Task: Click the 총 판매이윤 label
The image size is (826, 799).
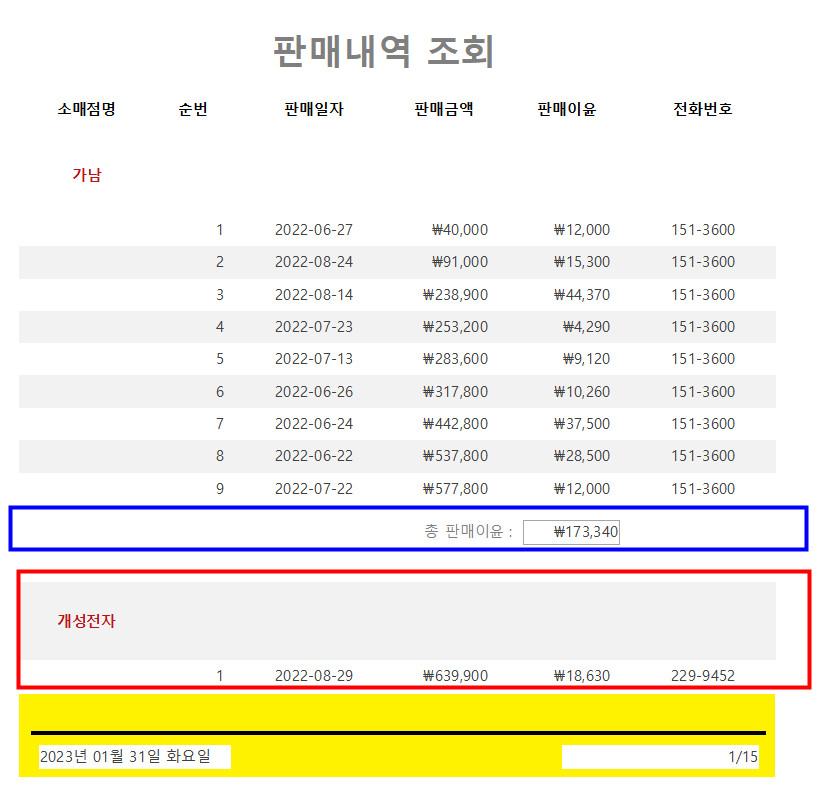Action: coord(468,532)
